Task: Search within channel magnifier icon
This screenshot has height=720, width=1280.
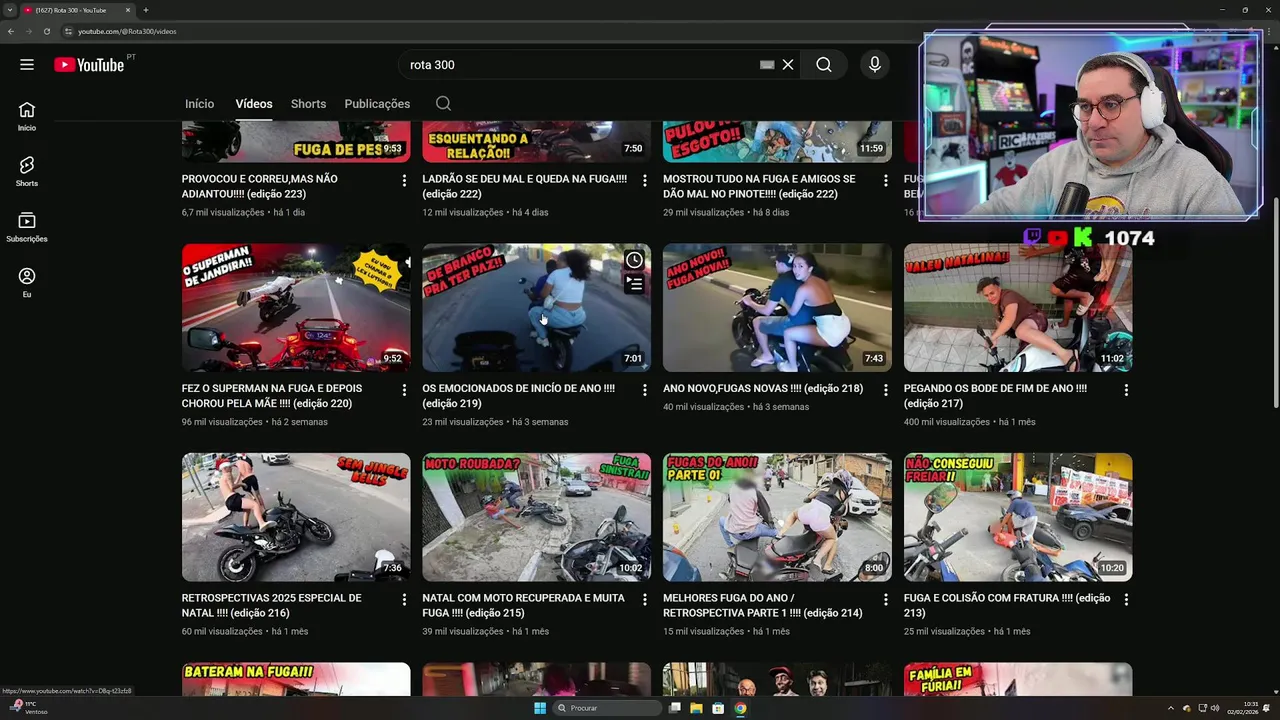Action: pyautogui.click(x=443, y=104)
